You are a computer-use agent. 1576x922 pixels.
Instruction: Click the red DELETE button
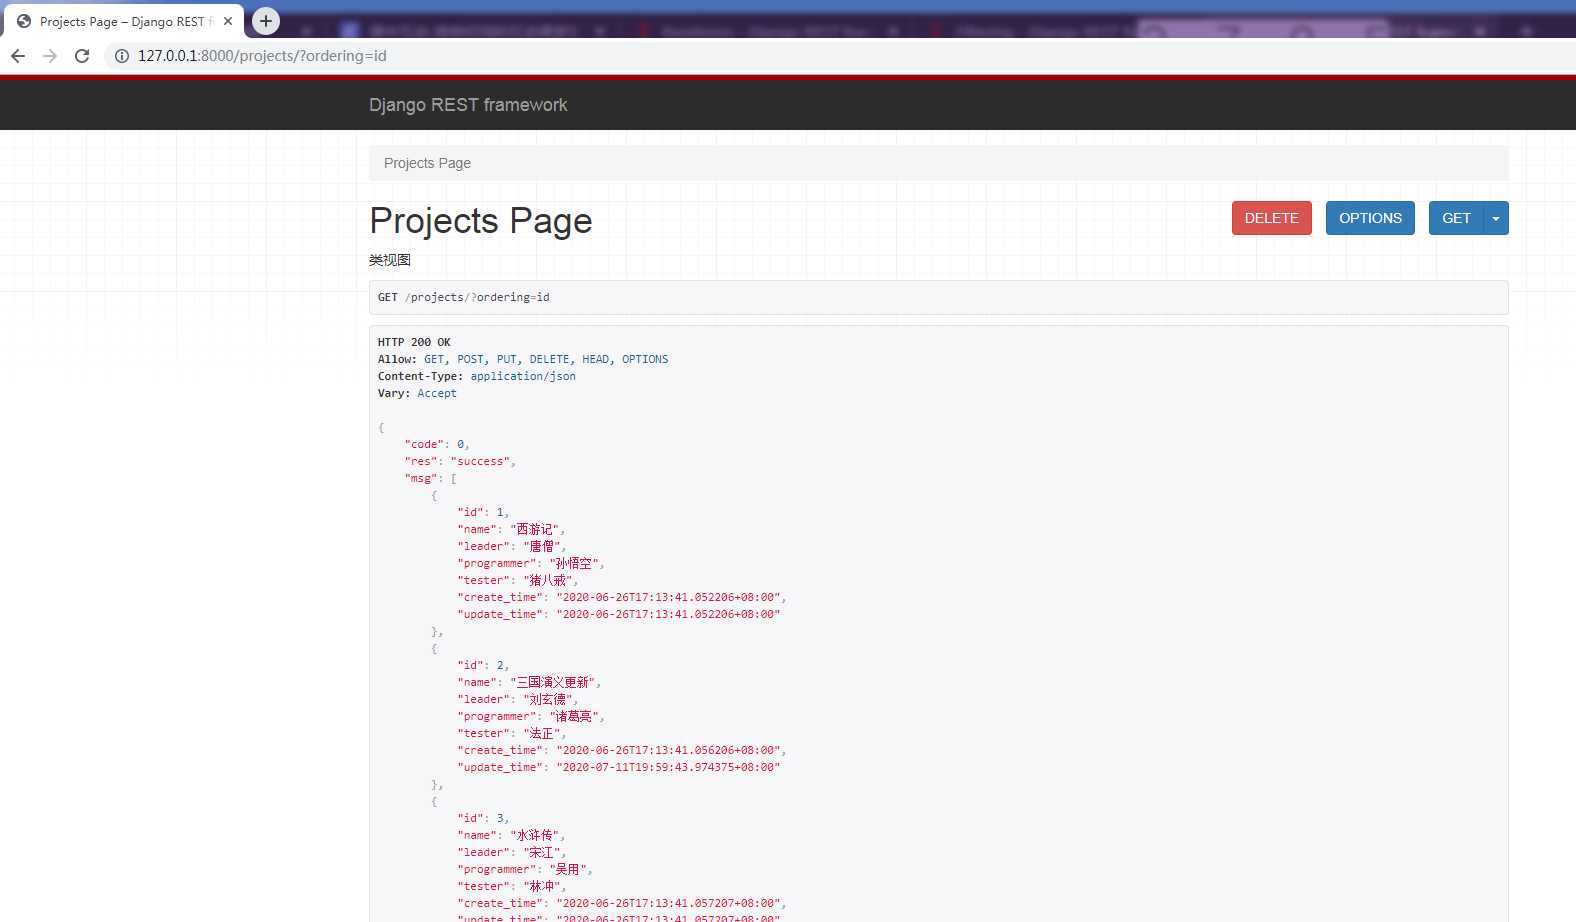point(1271,218)
